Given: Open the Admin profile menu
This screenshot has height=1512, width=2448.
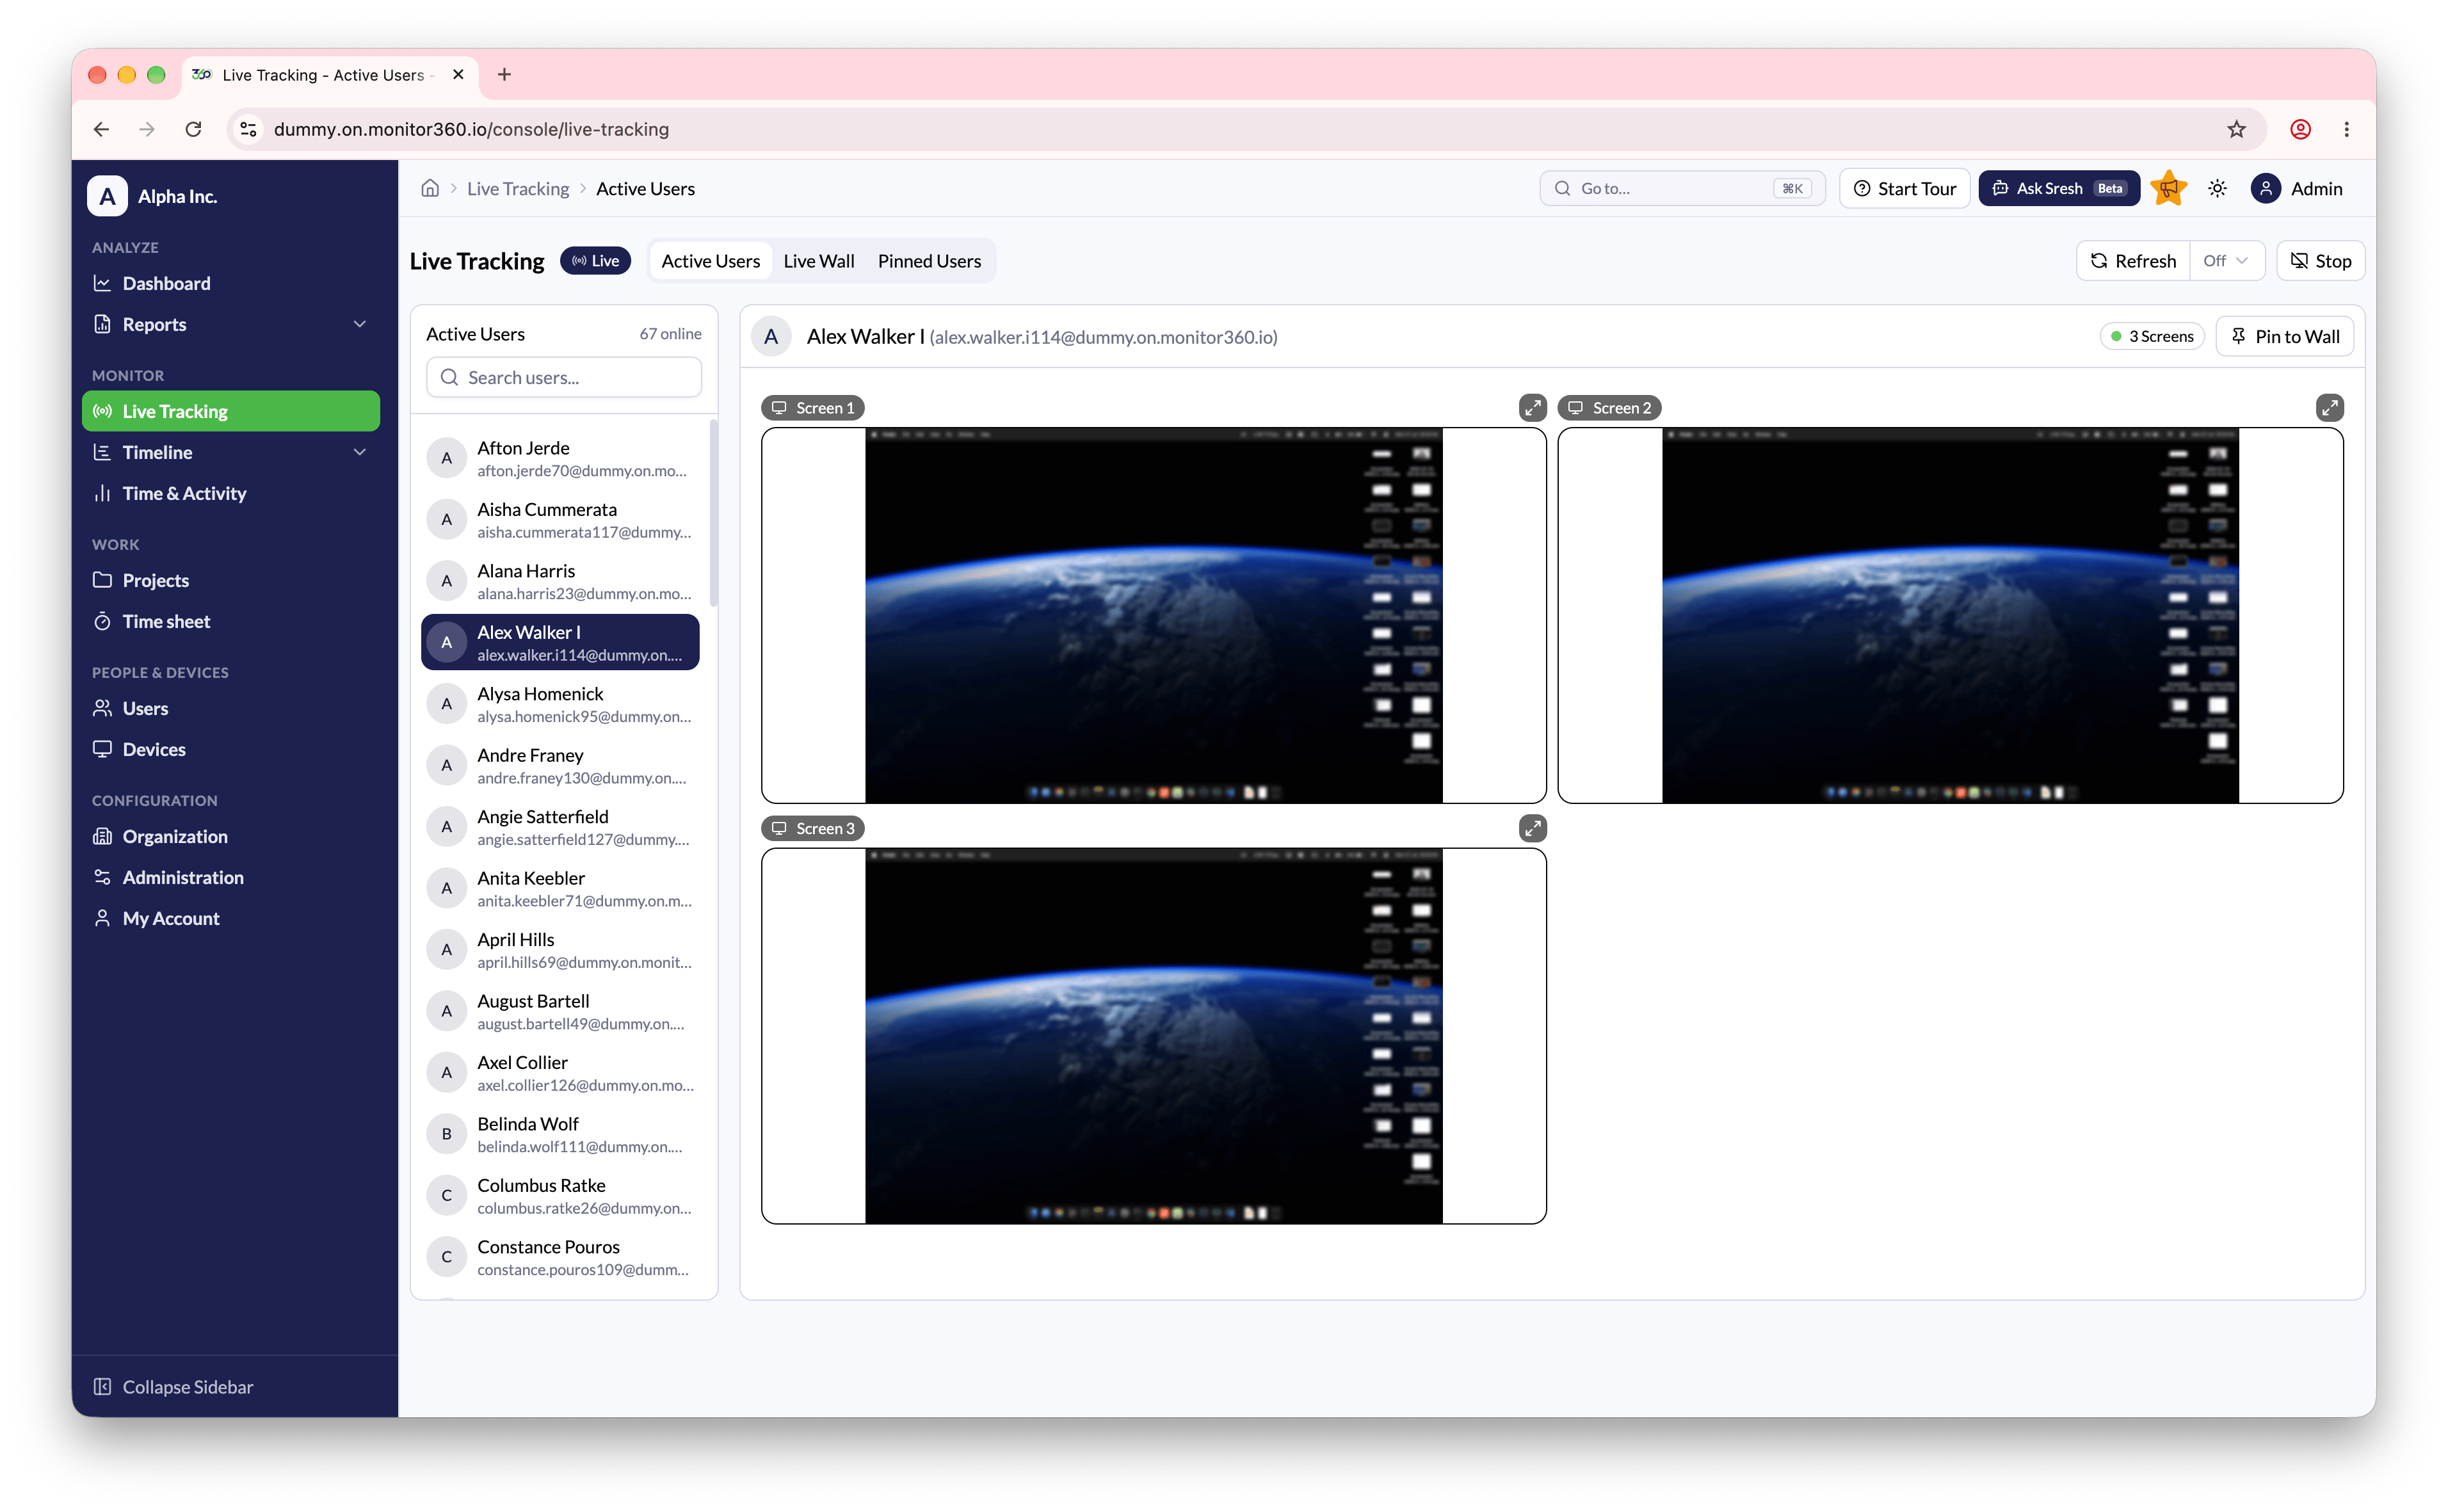Looking at the screenshot, I should (x=2297, y=188).
